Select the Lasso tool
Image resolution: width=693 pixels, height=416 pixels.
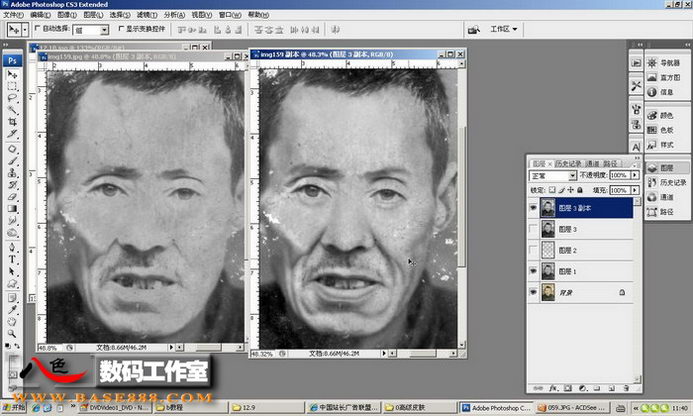pos(13,98)
